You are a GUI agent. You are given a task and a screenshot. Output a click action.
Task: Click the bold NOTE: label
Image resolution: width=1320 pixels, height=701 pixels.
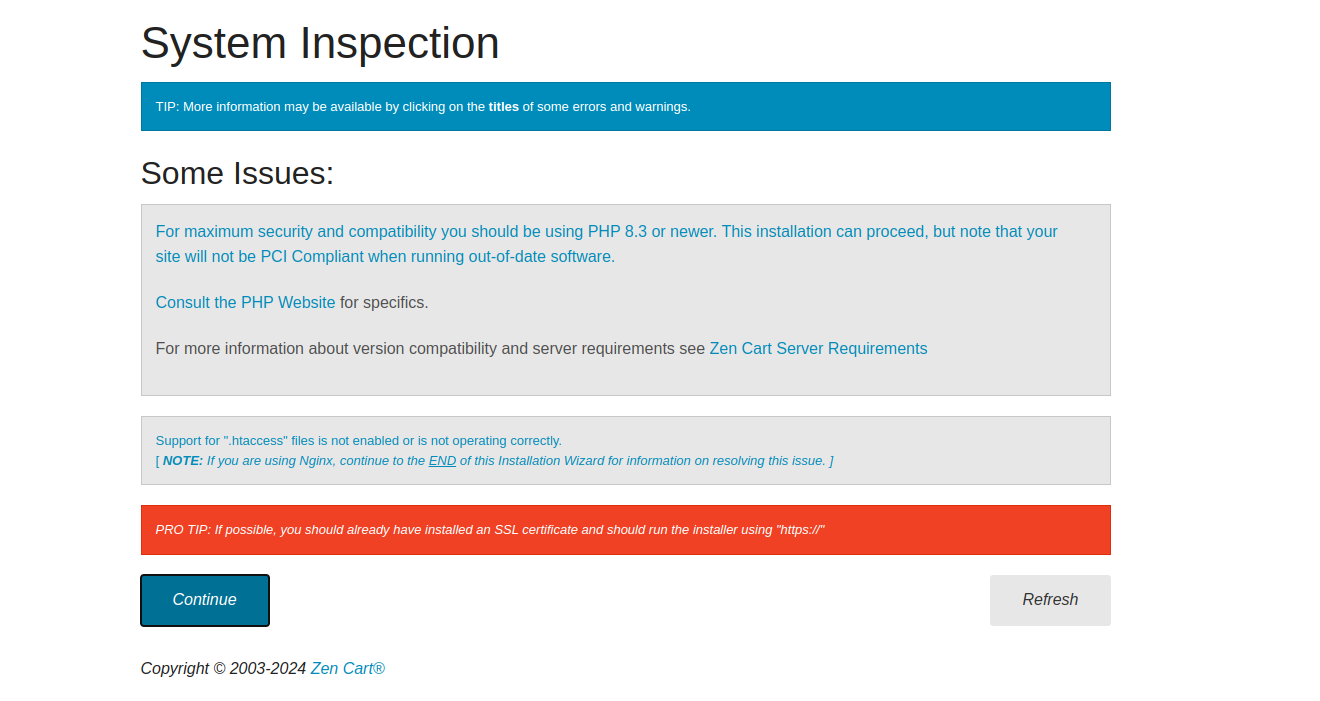(183, 460)
